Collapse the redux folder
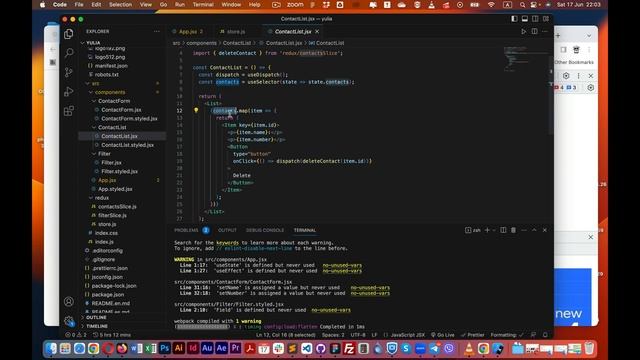 pos(90,198)
